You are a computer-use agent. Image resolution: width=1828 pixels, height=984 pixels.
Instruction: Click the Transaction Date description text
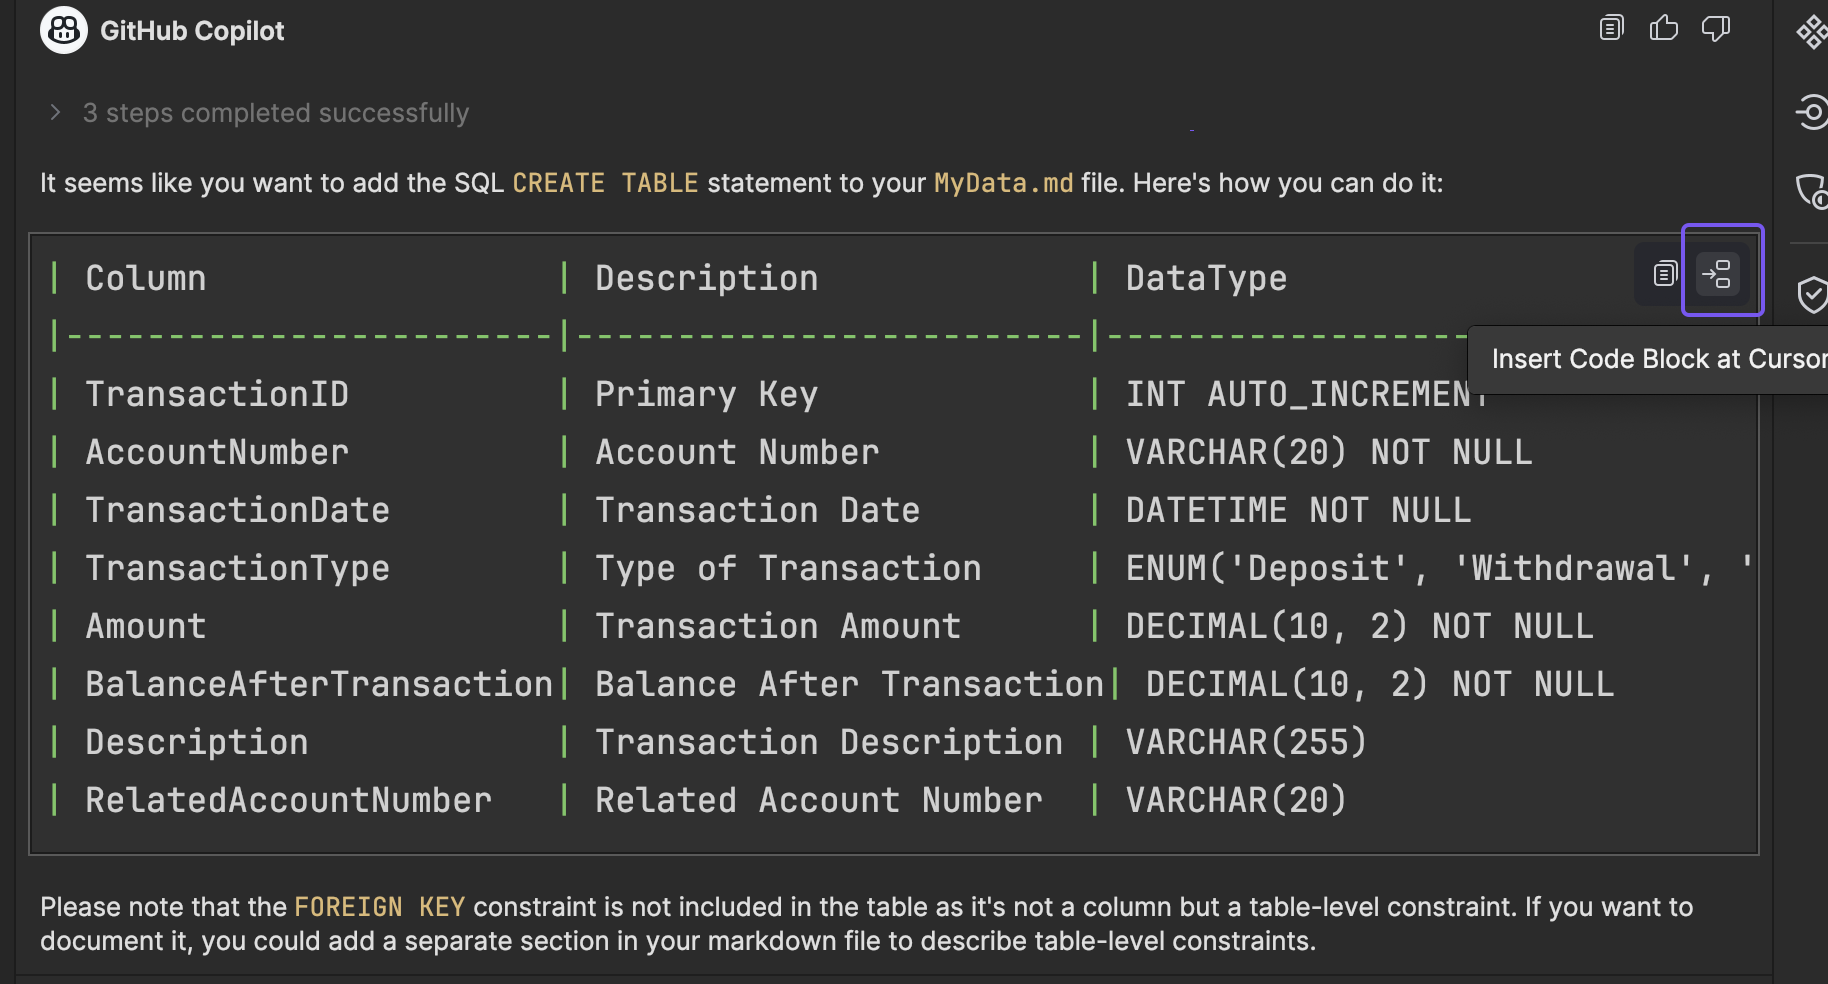[757, 510]
